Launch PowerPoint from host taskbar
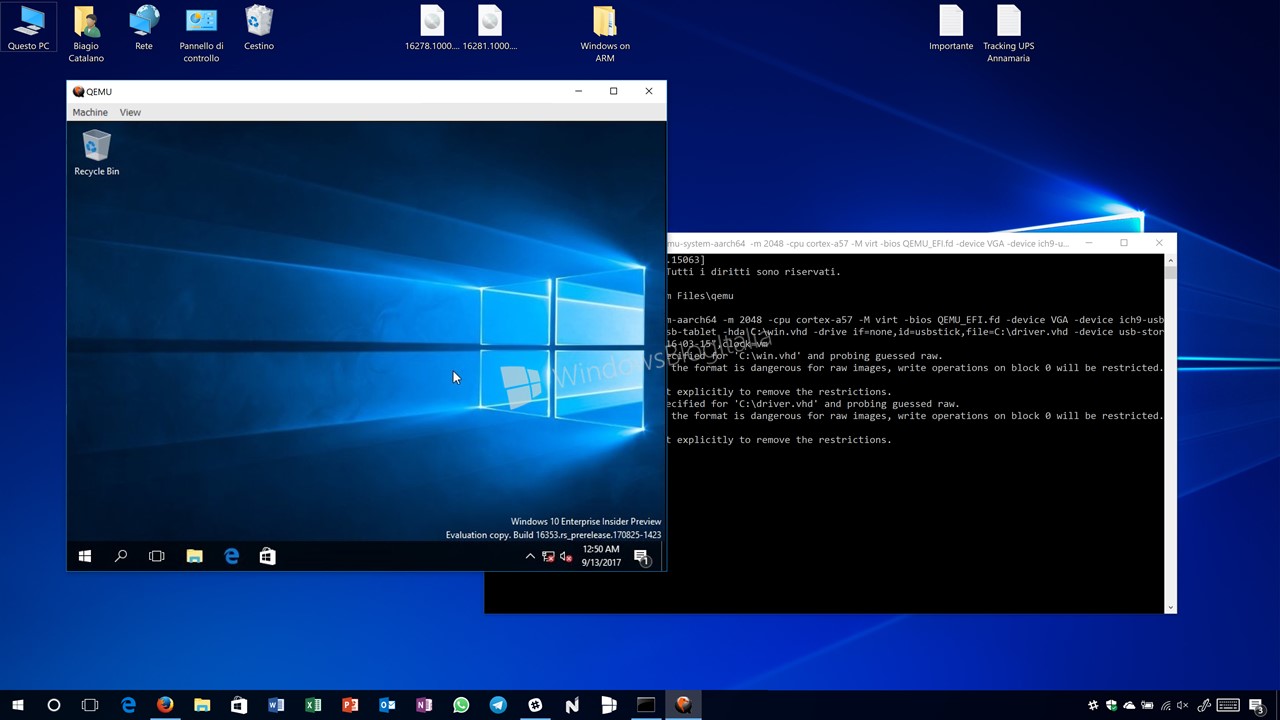The image size is (1280, 720). 350,705
